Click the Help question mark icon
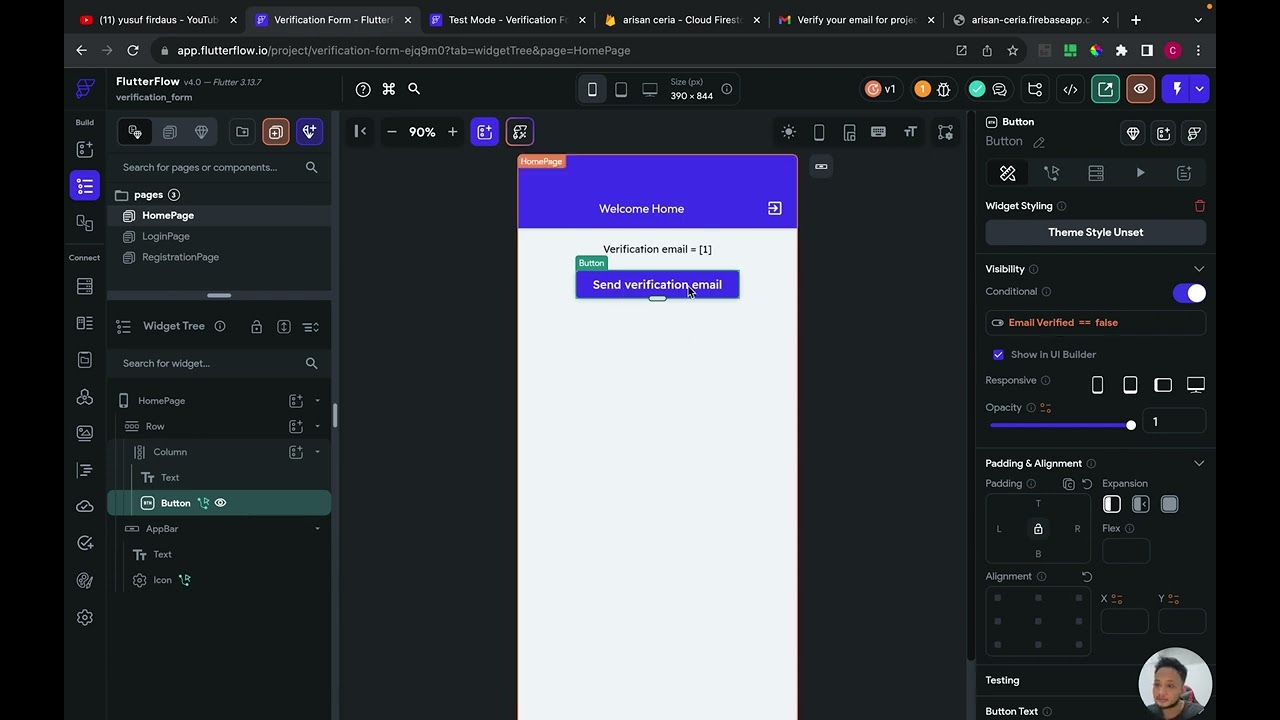 pos(363,89)
